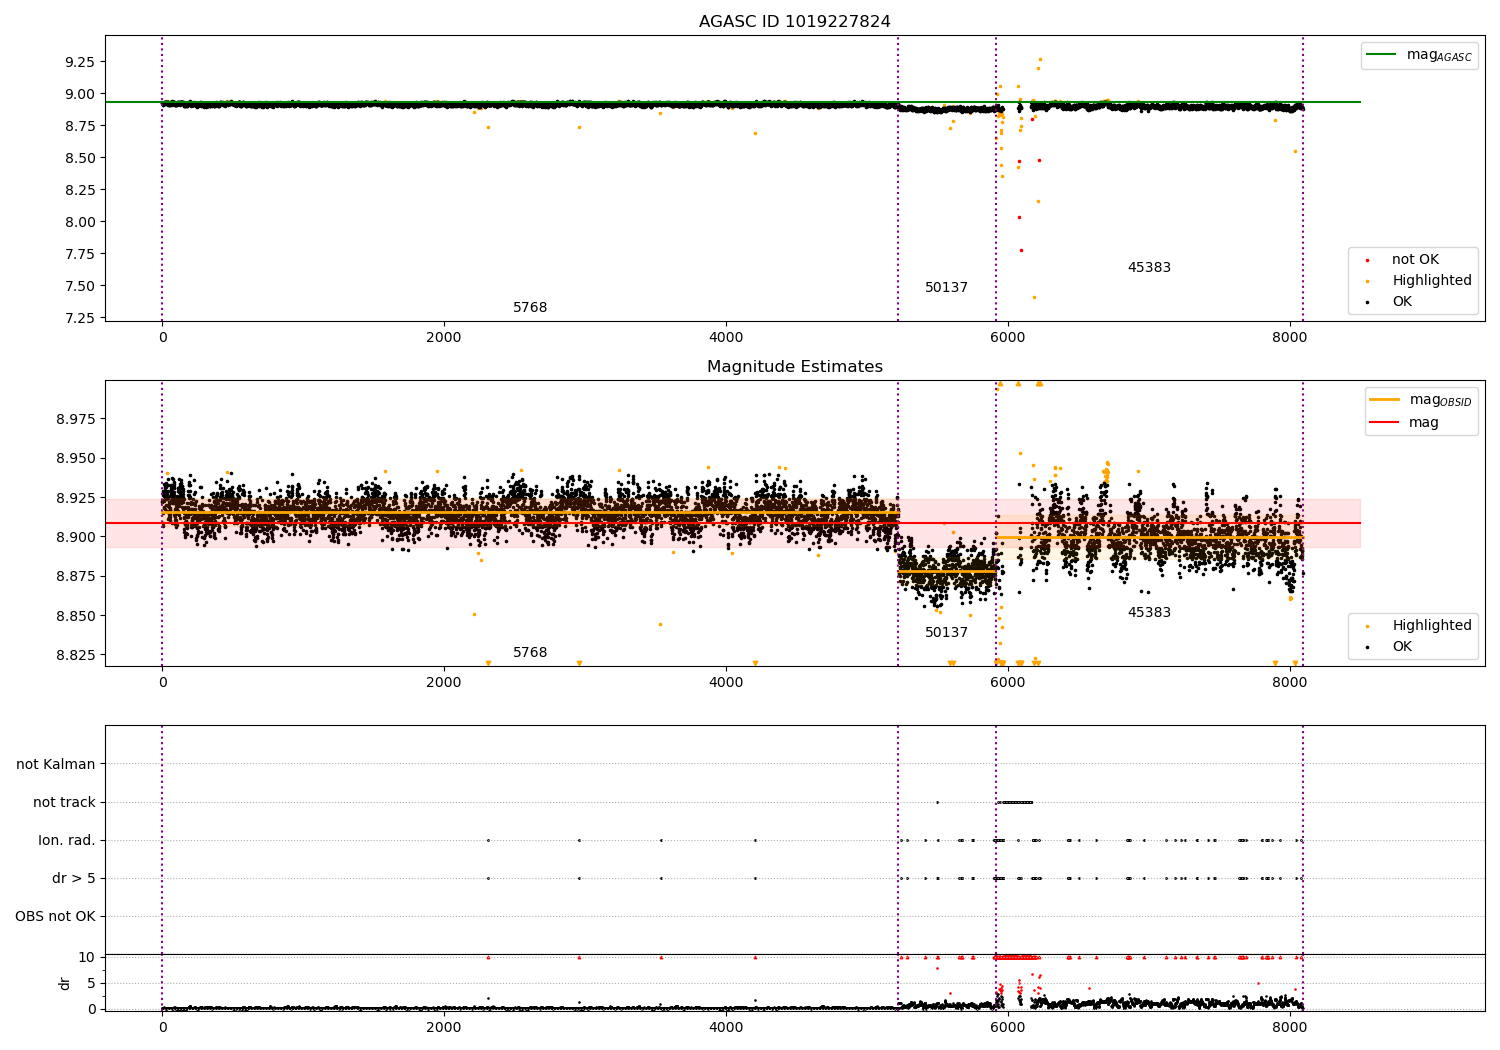
Task: Click the green mag_AGASC legend line sample
Action: coord(1382,55)
